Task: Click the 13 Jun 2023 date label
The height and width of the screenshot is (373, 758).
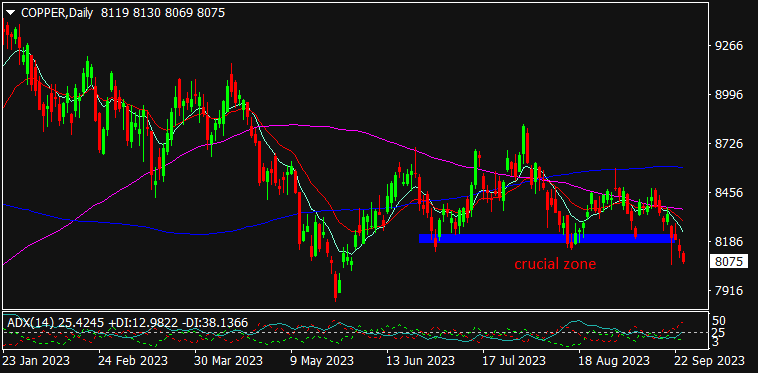Action: (x=421, y=360)
